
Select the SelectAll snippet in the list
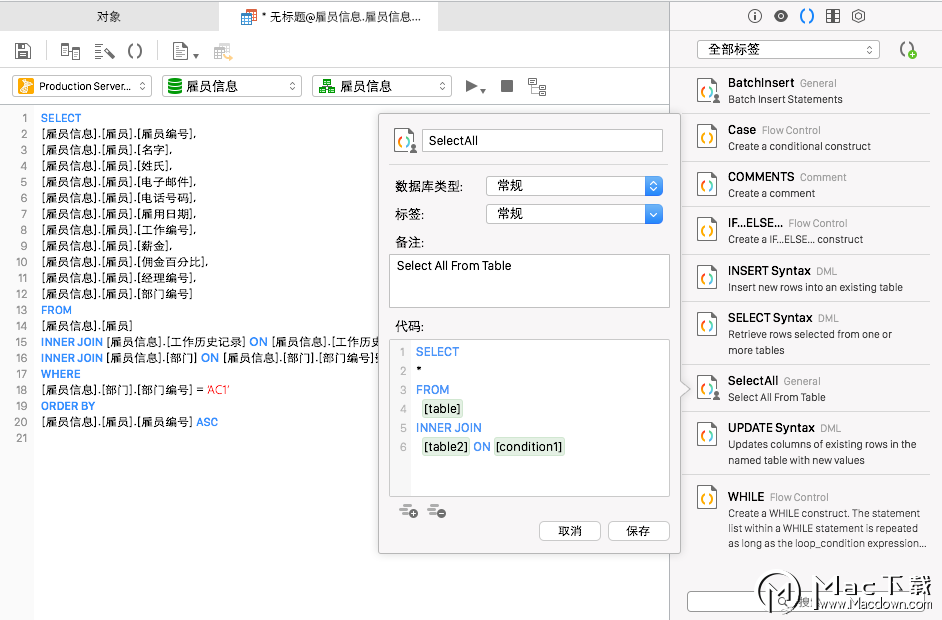(x=805, y=388)
